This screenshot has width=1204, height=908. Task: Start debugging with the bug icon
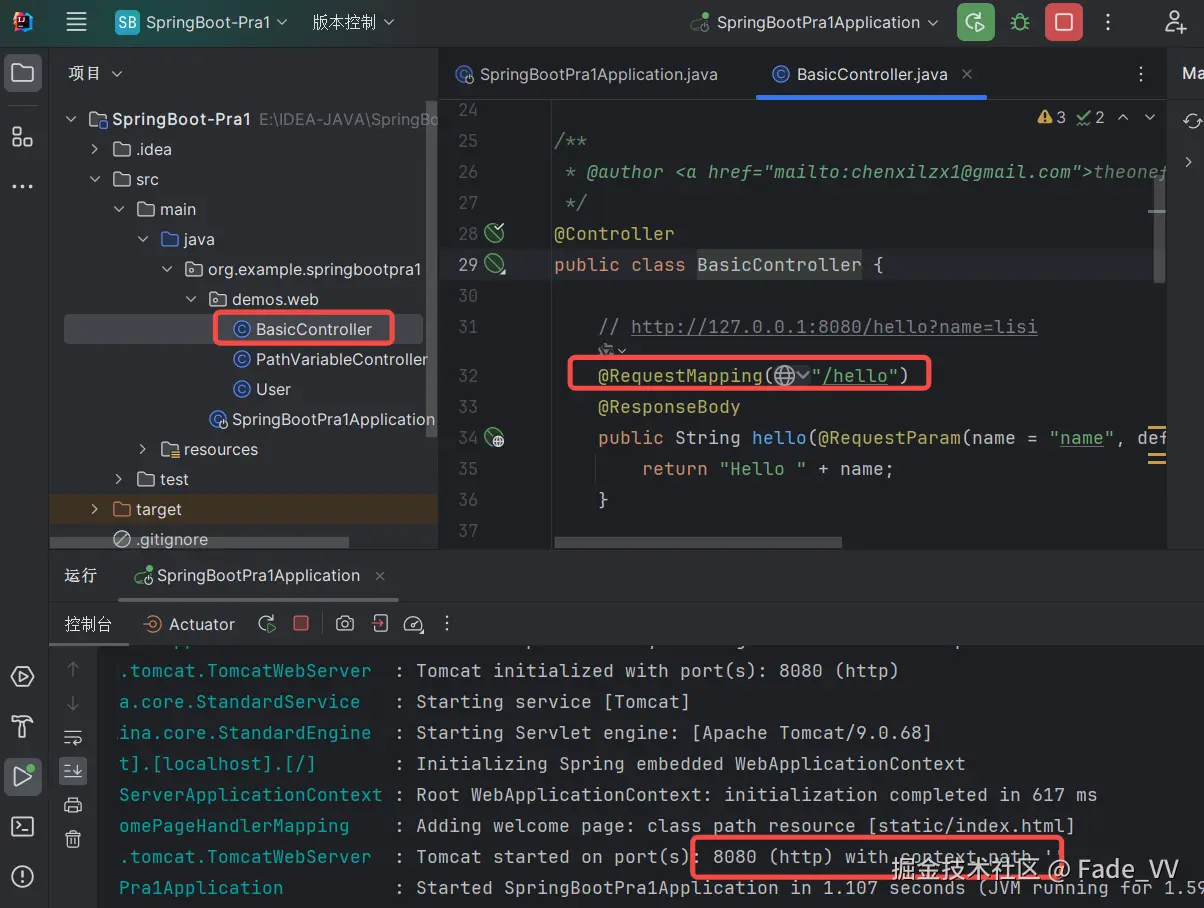point(1020,22)
